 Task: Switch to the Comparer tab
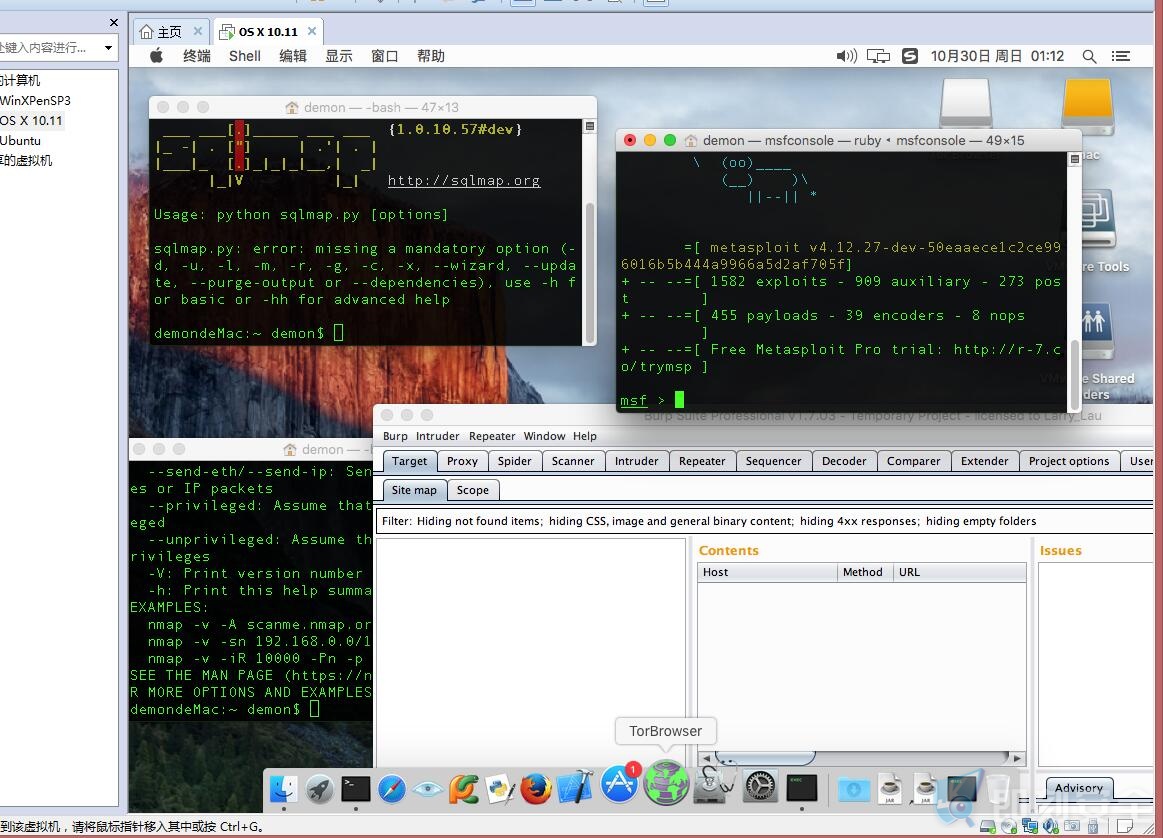pos(914,461)
